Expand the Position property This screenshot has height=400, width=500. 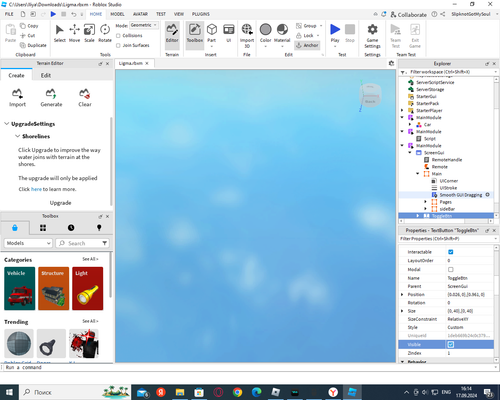coord(402,294)
